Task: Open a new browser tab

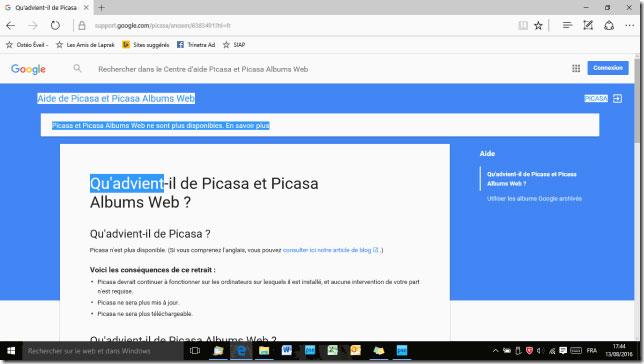Action: click(101, 7)
